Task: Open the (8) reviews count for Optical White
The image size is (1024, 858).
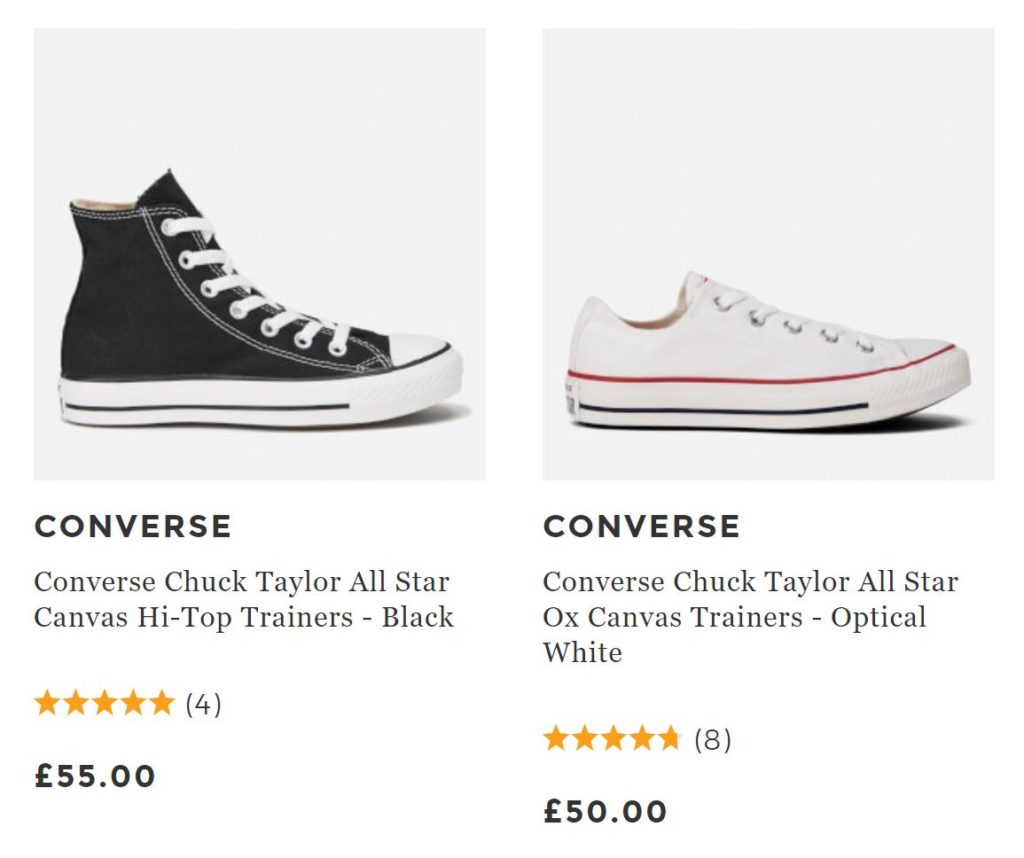Action: (x=713, y=741)
